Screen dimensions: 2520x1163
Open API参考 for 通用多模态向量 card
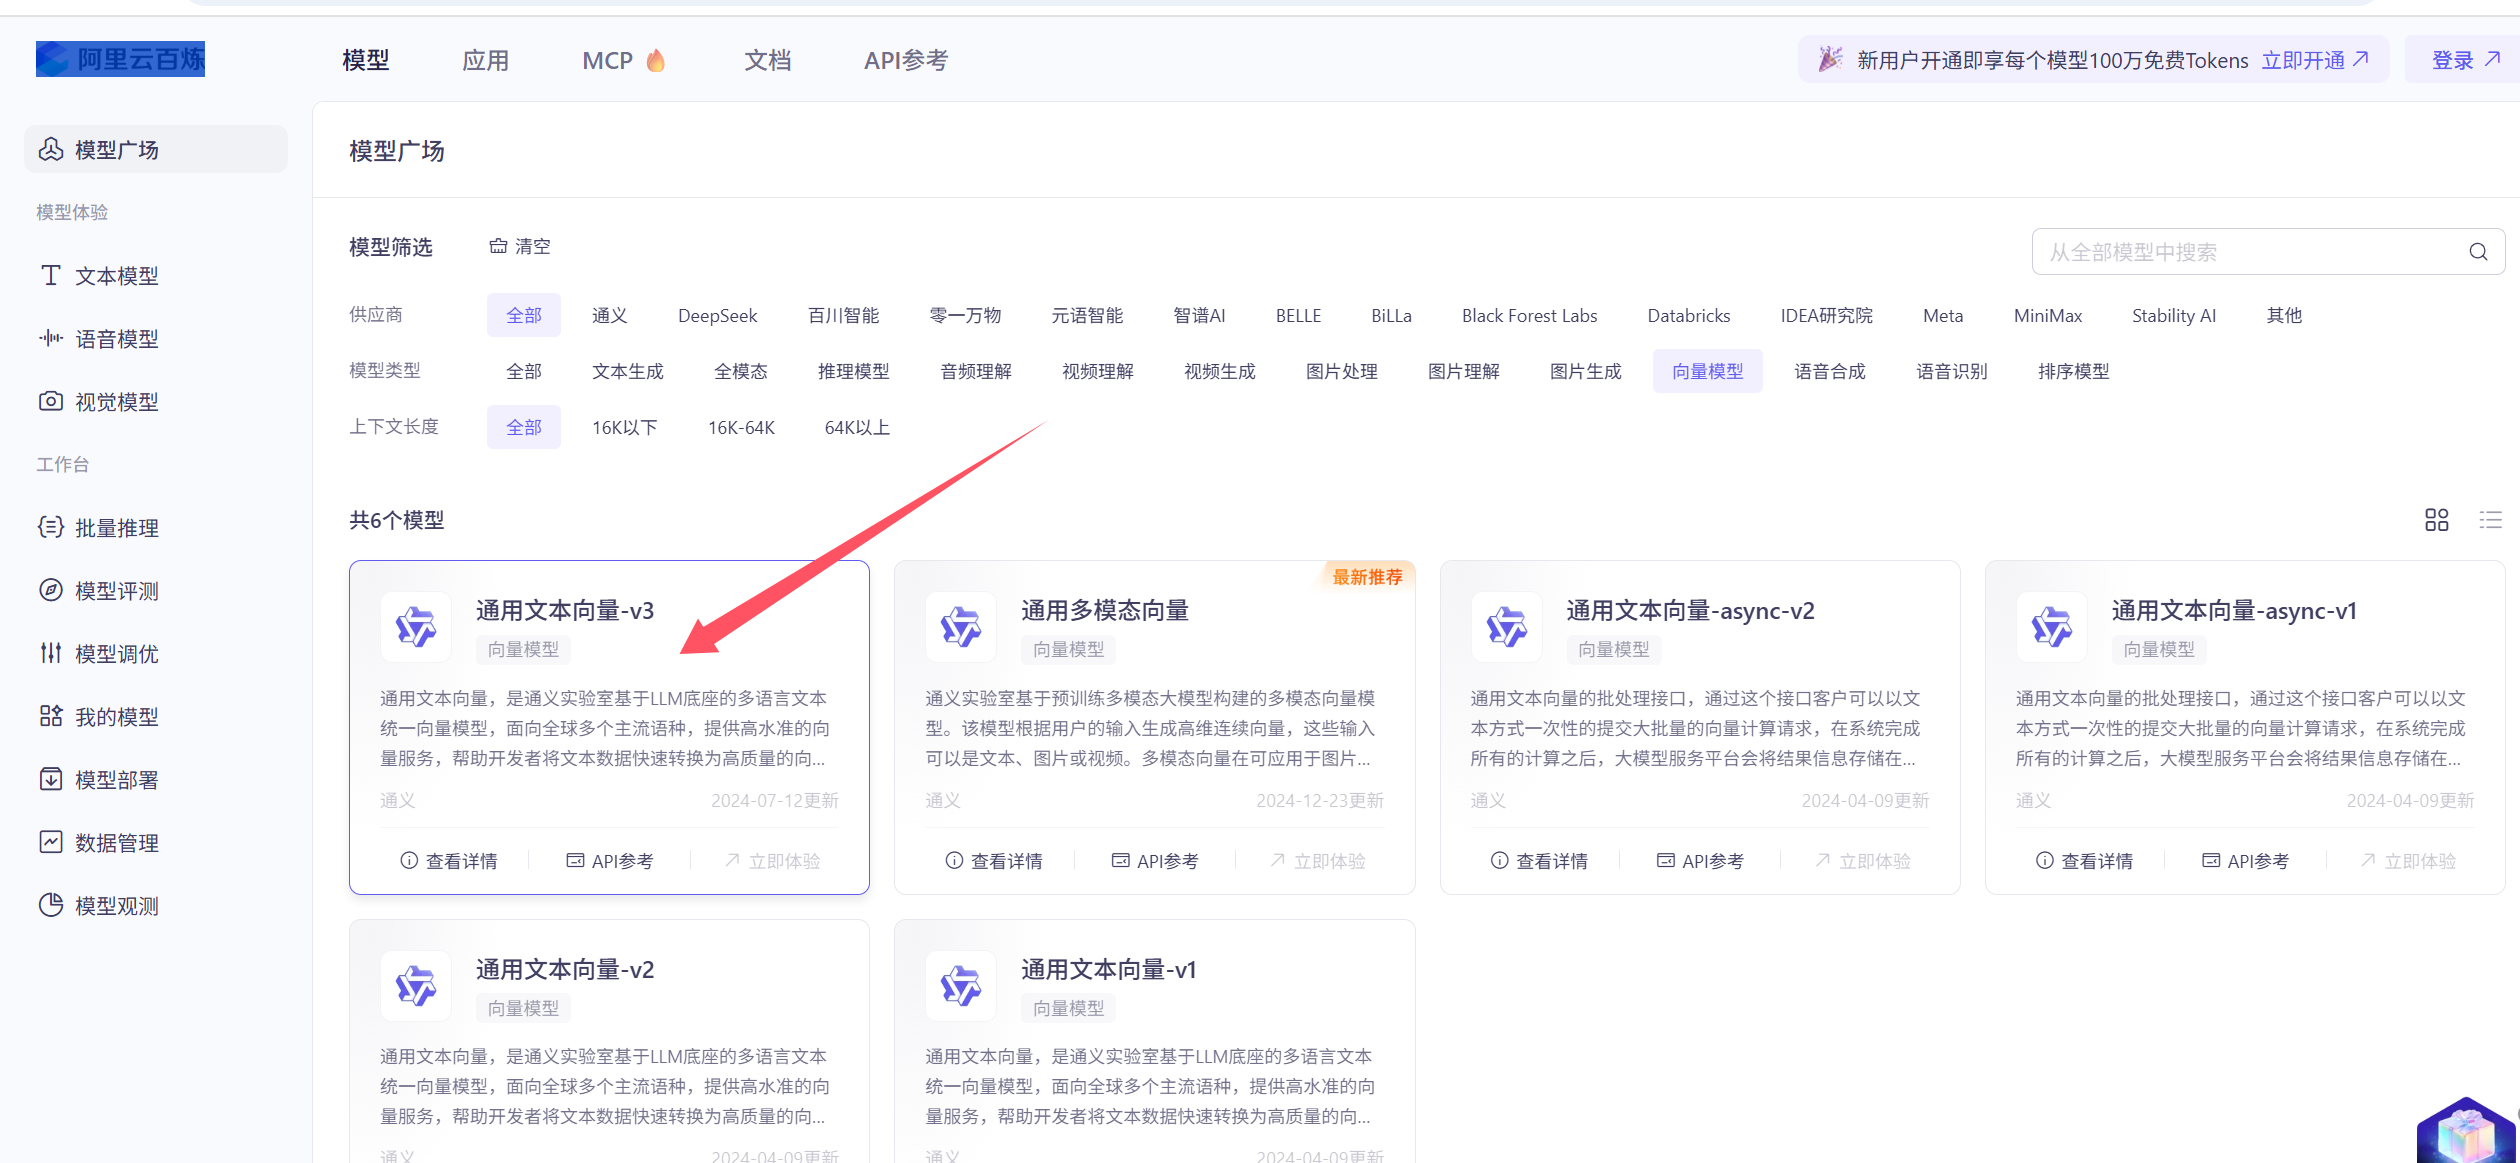1154,861
